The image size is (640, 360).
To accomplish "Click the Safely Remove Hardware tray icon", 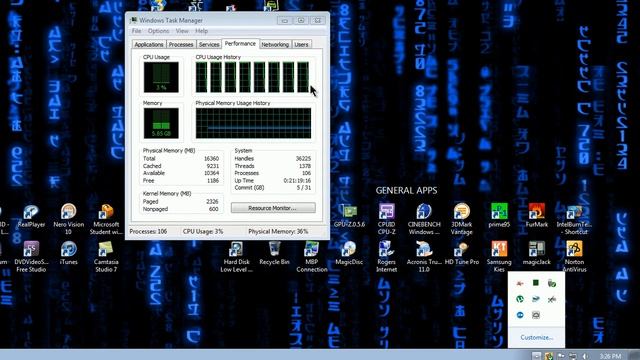I will 552,283.
